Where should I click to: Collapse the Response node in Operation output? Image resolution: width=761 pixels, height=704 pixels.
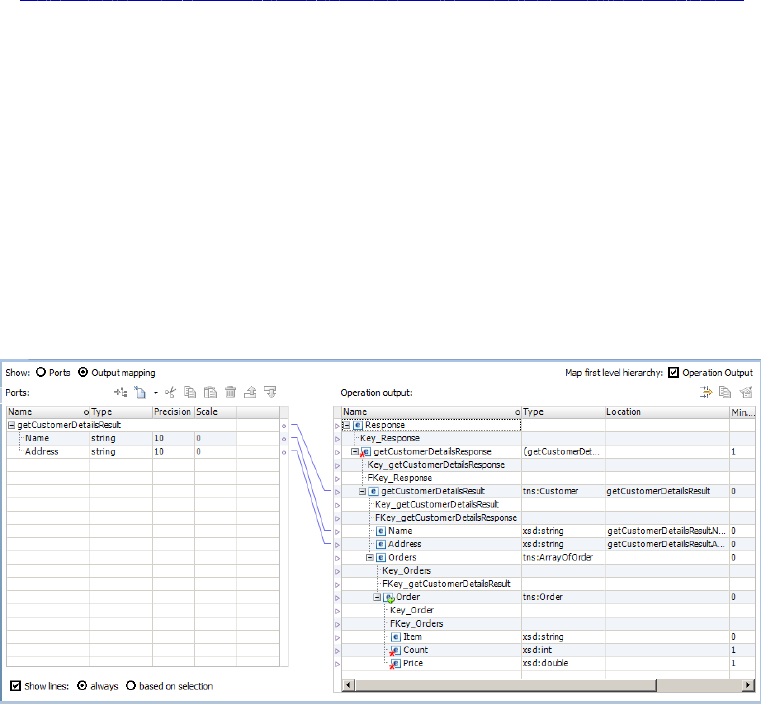coord(347,425)
